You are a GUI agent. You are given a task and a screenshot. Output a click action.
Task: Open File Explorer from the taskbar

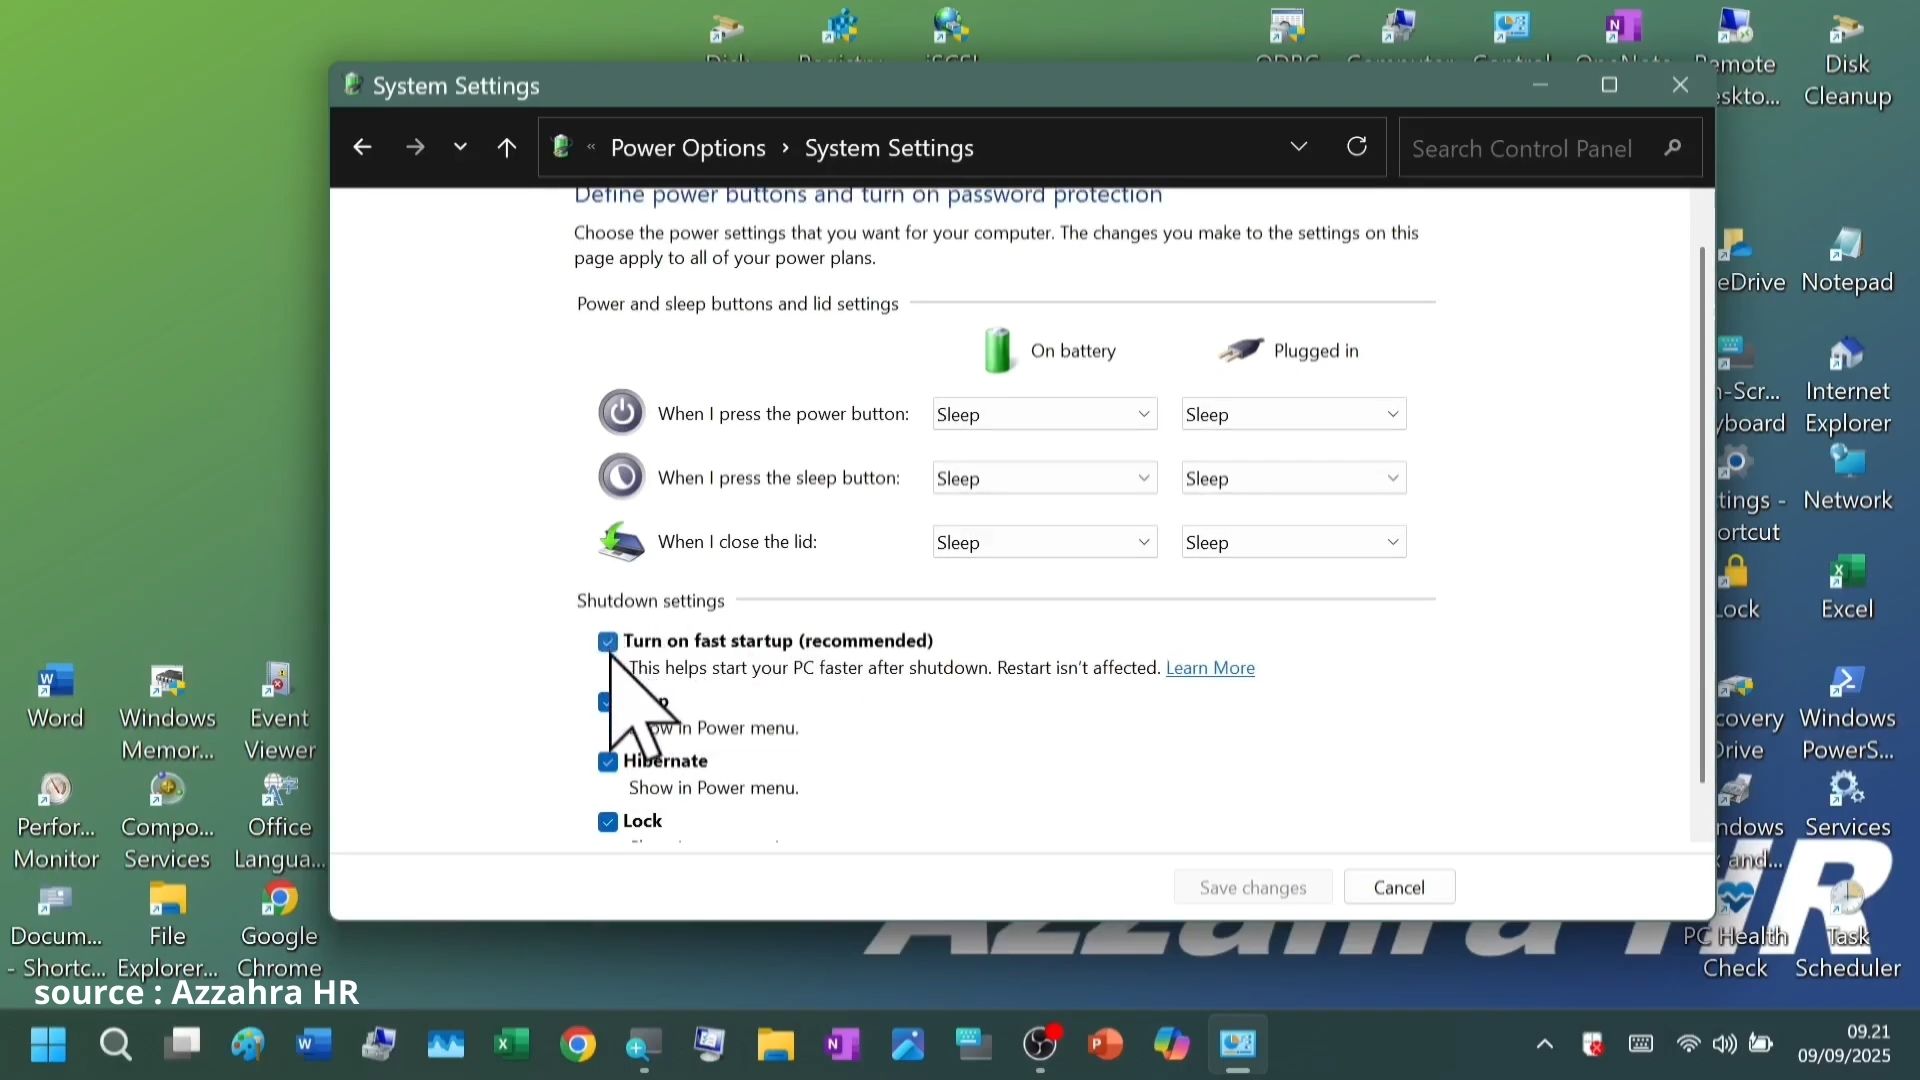point(775,1045)
